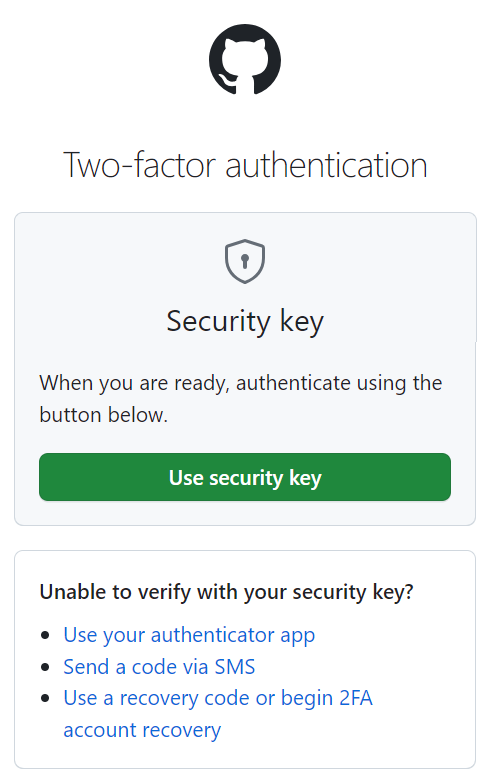
Task: Choose Send a code via SMS
Action: point(159,667)
